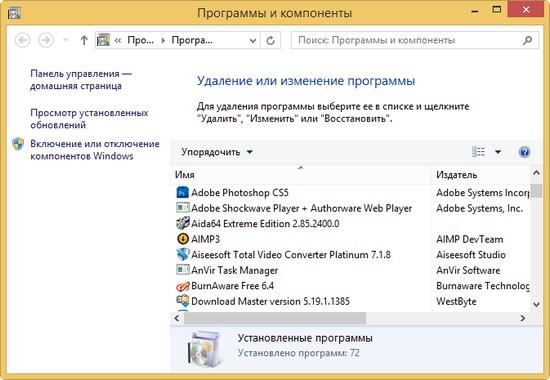Viewport: 550px width, 380px height.
Task: Select the Adobe Photoshop CS5 icon
Action: coord(182,193)
